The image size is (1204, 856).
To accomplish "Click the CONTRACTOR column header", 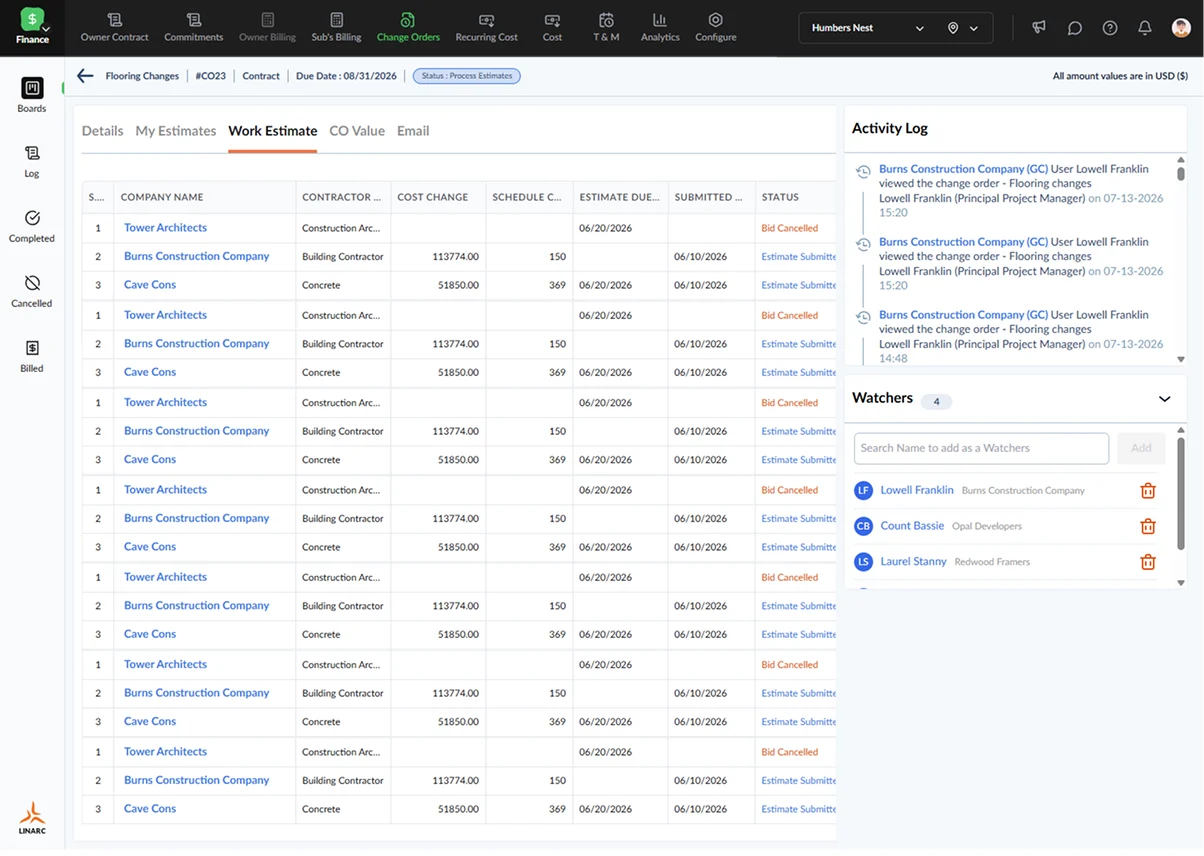I will coord(342,197).
